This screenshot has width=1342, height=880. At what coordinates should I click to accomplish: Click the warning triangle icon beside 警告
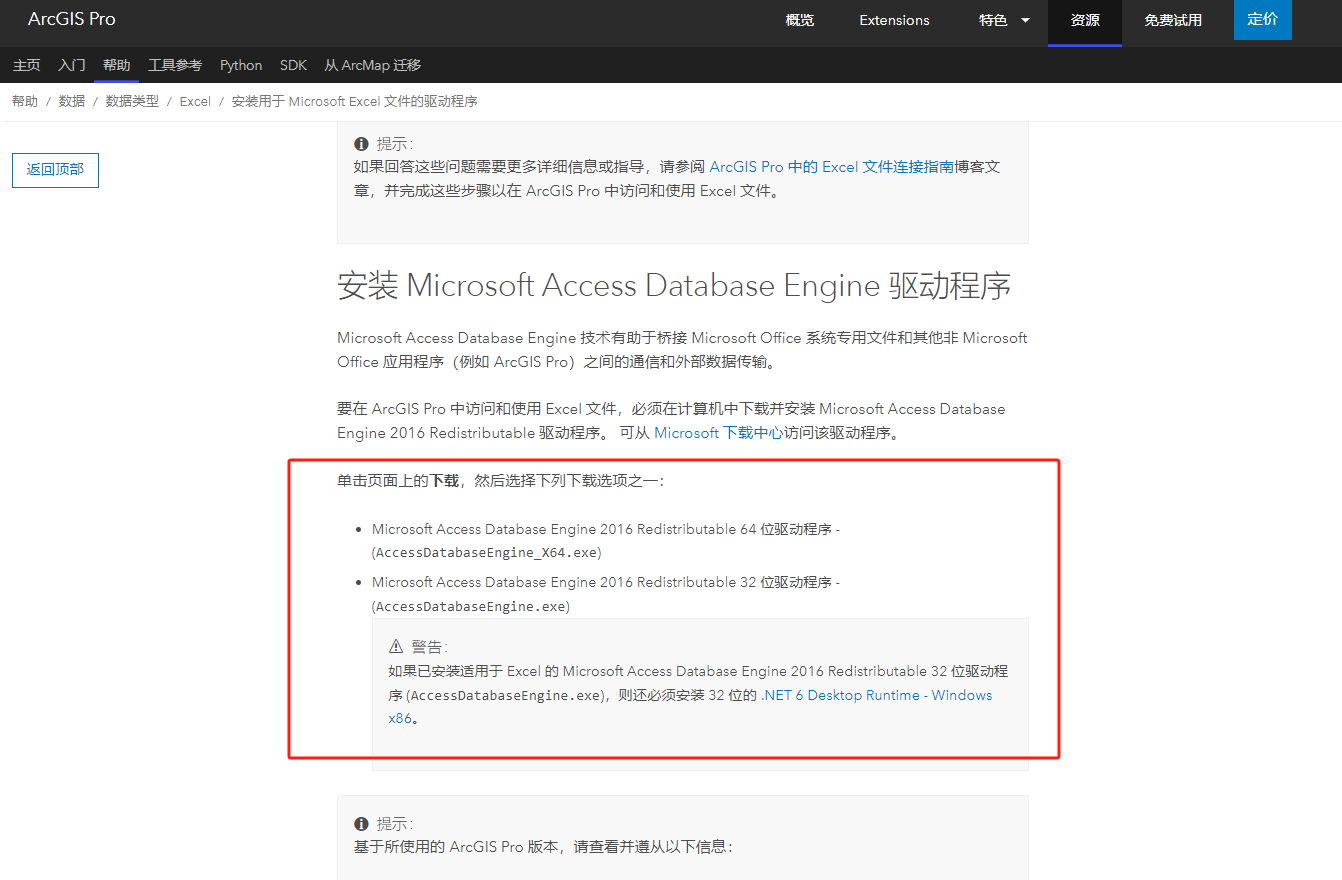pyautogui.click(x=396, y=647)
